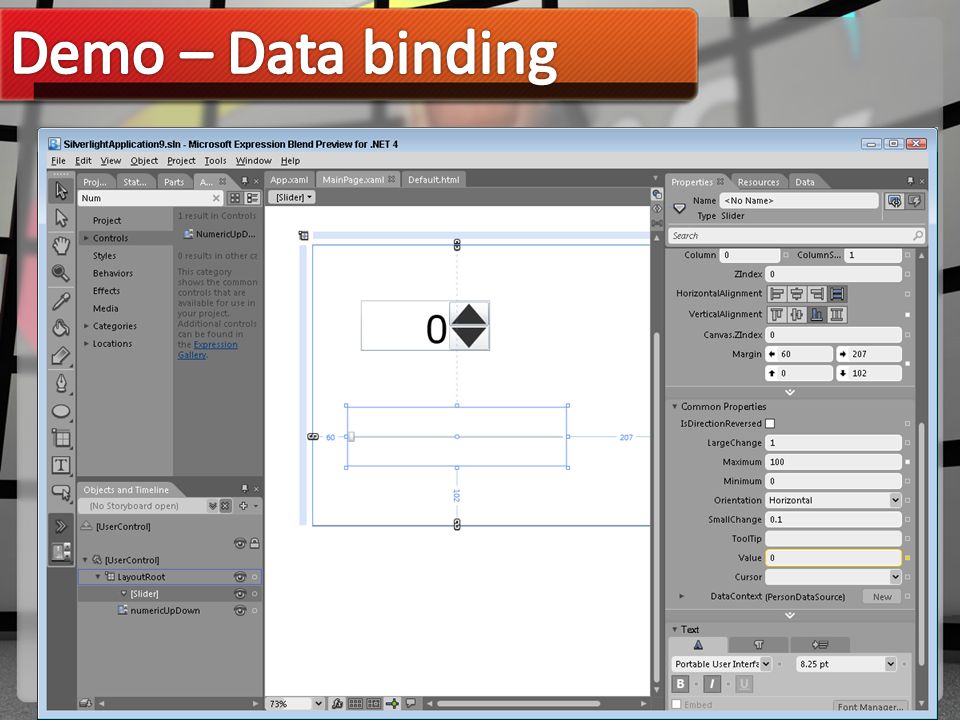Open the Object menu

144,161
